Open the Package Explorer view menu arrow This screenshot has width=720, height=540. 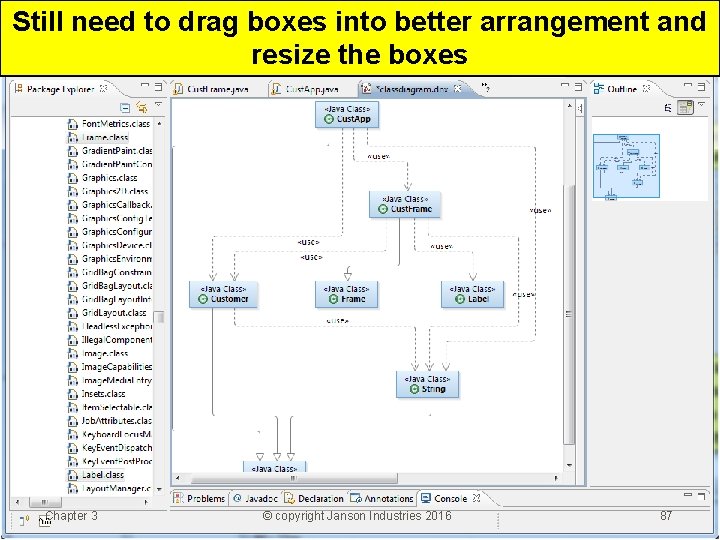pyautogui.click(x=159, y=105)
